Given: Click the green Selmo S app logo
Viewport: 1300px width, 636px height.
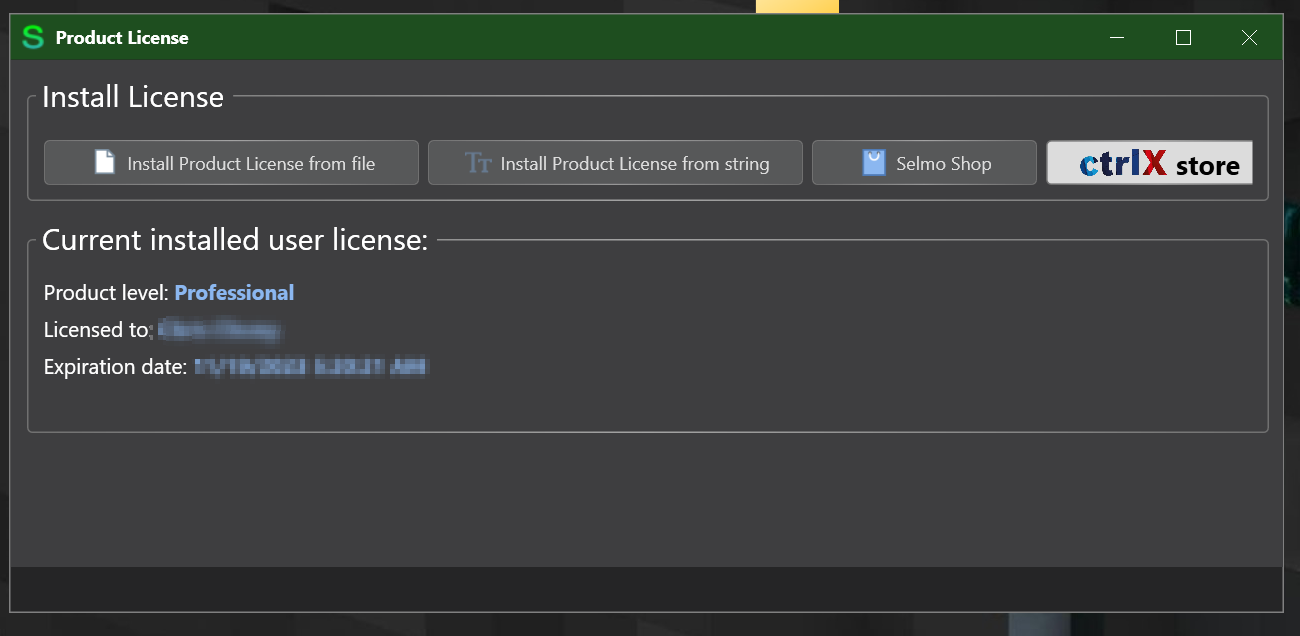Looking at the screenshot, I should point(33,38).
